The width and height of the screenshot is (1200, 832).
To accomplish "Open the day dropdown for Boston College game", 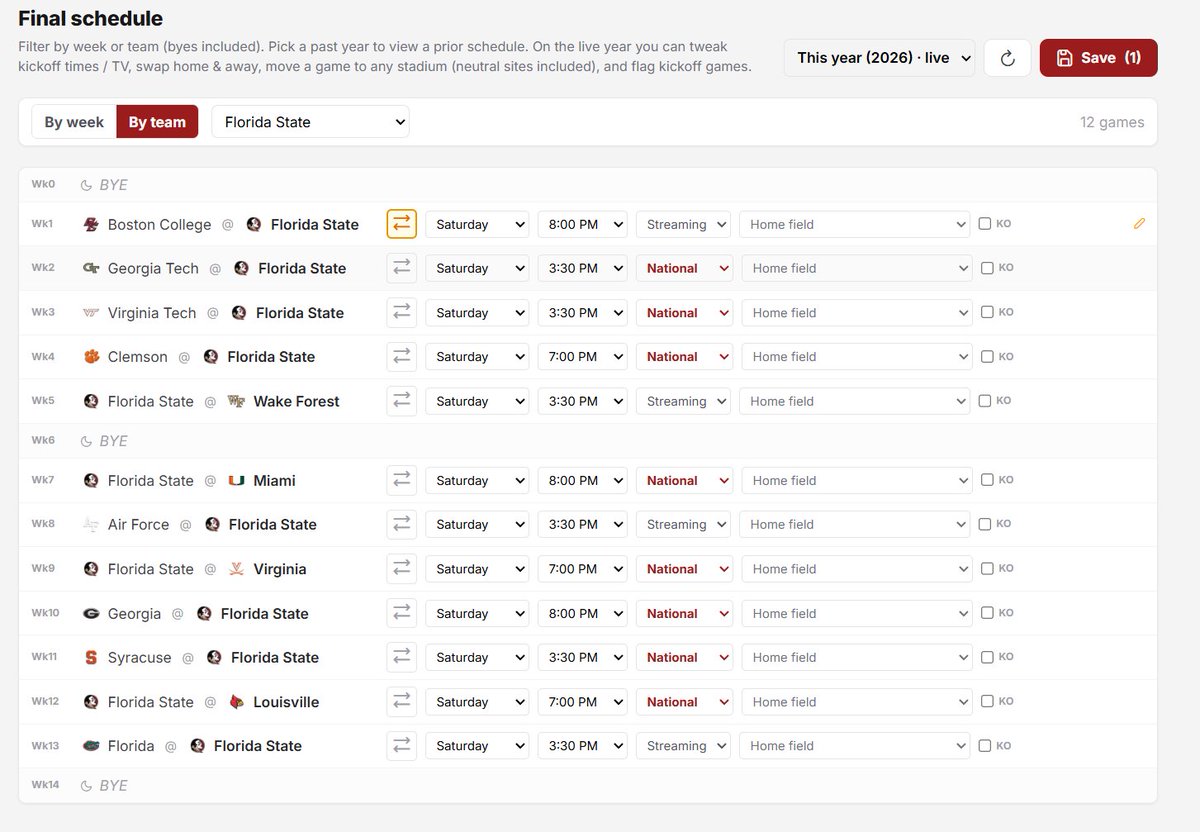I will 477,224.
